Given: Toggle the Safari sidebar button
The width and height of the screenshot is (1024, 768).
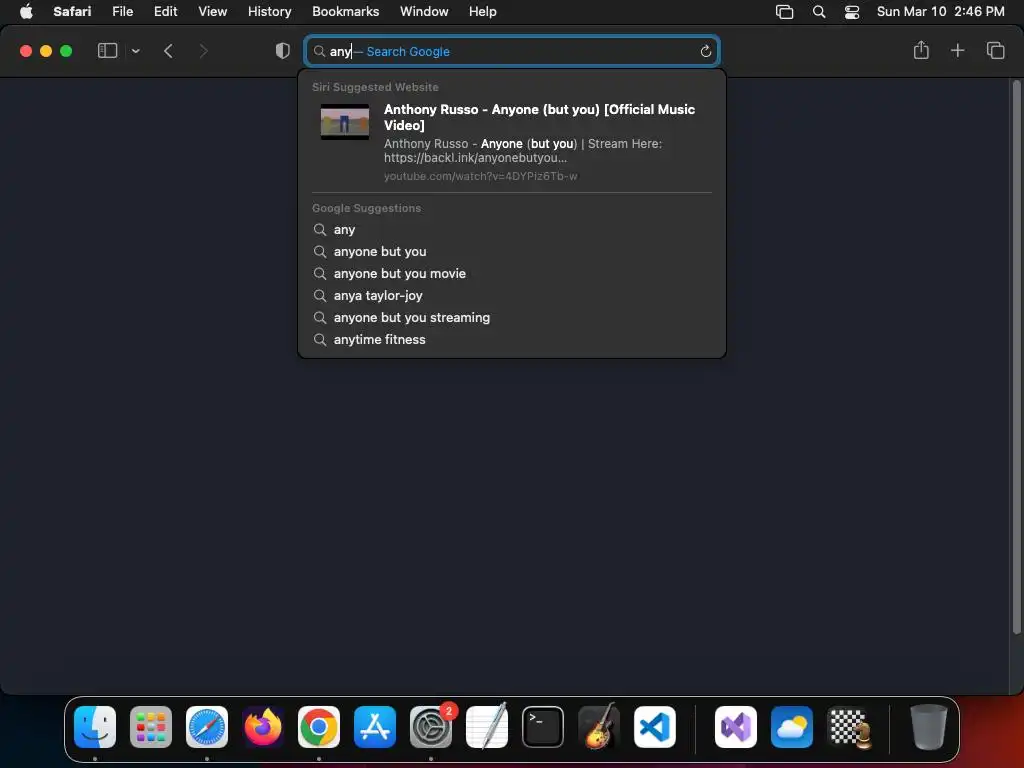Looking at the screenshot, I should coord(107,51).
